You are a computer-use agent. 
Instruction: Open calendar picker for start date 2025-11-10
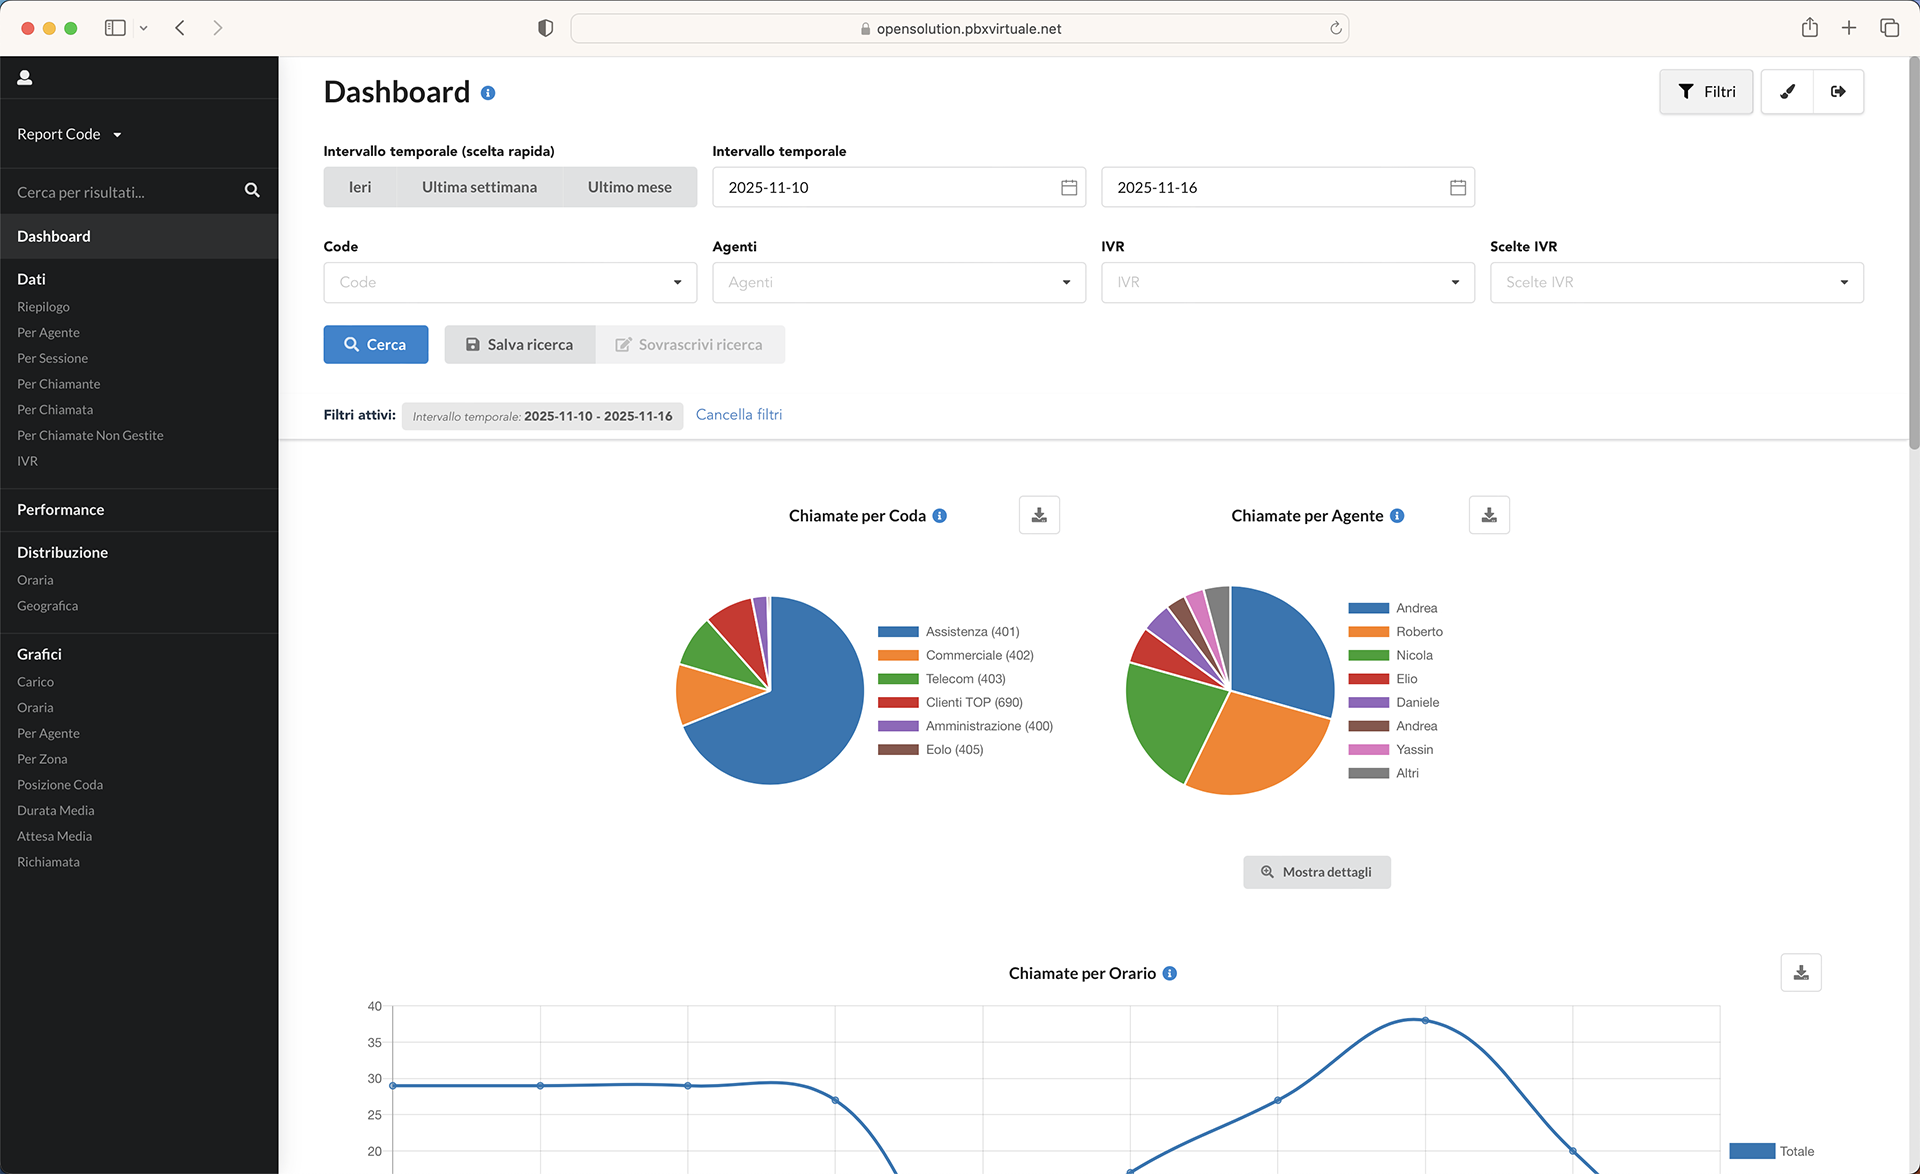[1069, 187]
